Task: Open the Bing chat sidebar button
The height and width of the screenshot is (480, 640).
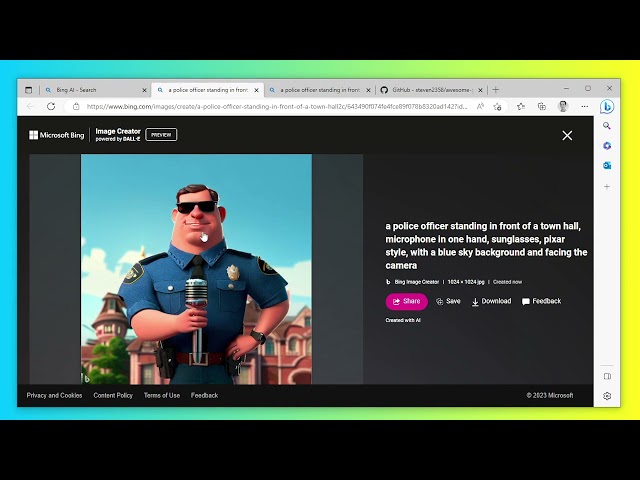Action: [x=607, y=107]
